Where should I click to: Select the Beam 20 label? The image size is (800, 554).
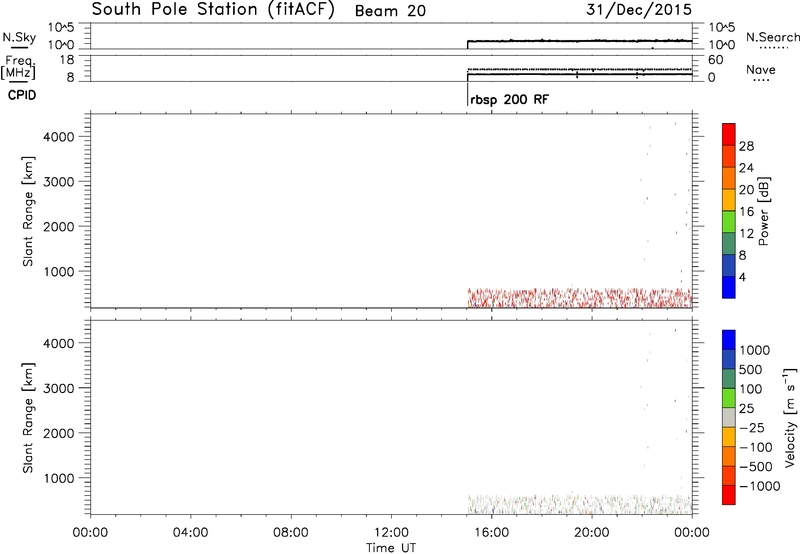(x=390, y=11)
